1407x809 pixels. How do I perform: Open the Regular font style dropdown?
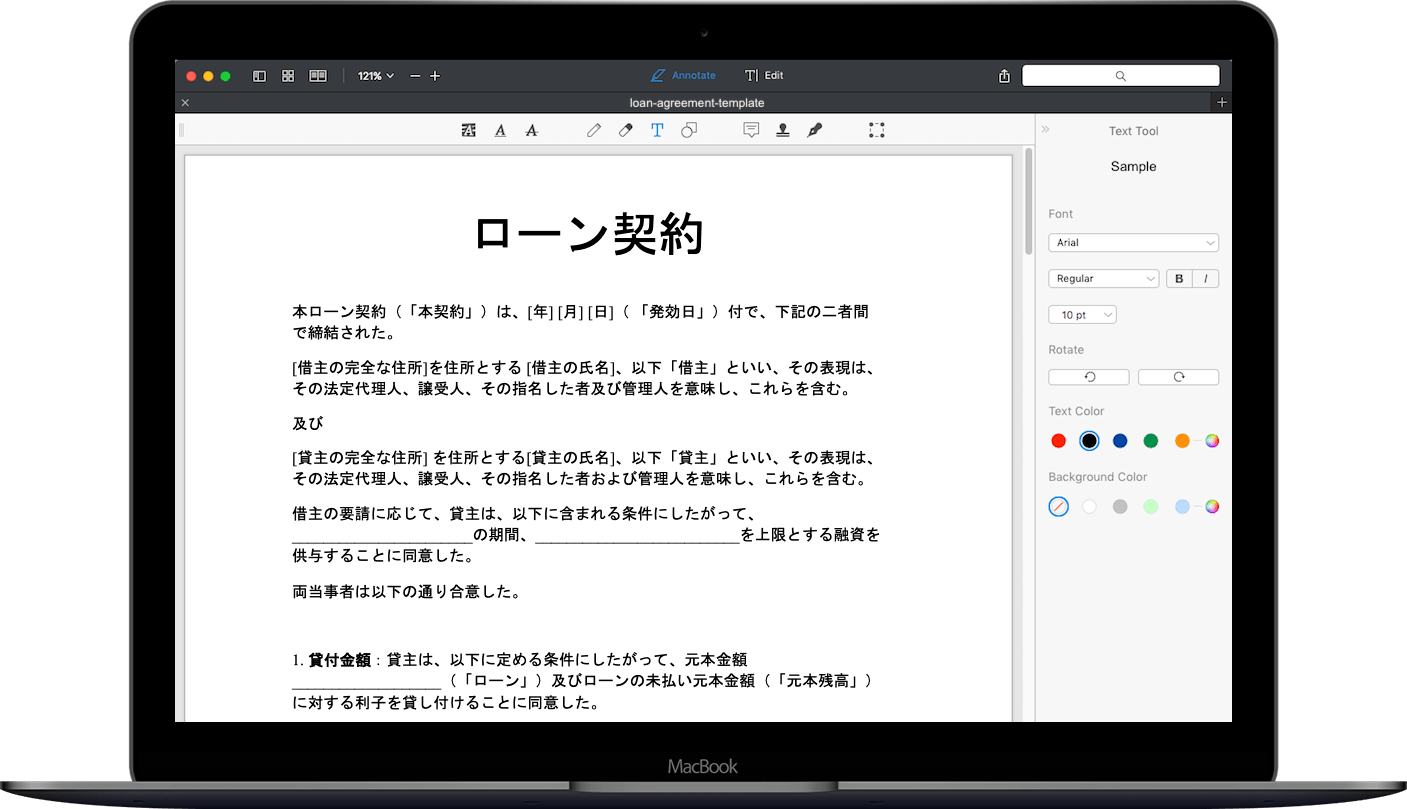click(1103, 279)
